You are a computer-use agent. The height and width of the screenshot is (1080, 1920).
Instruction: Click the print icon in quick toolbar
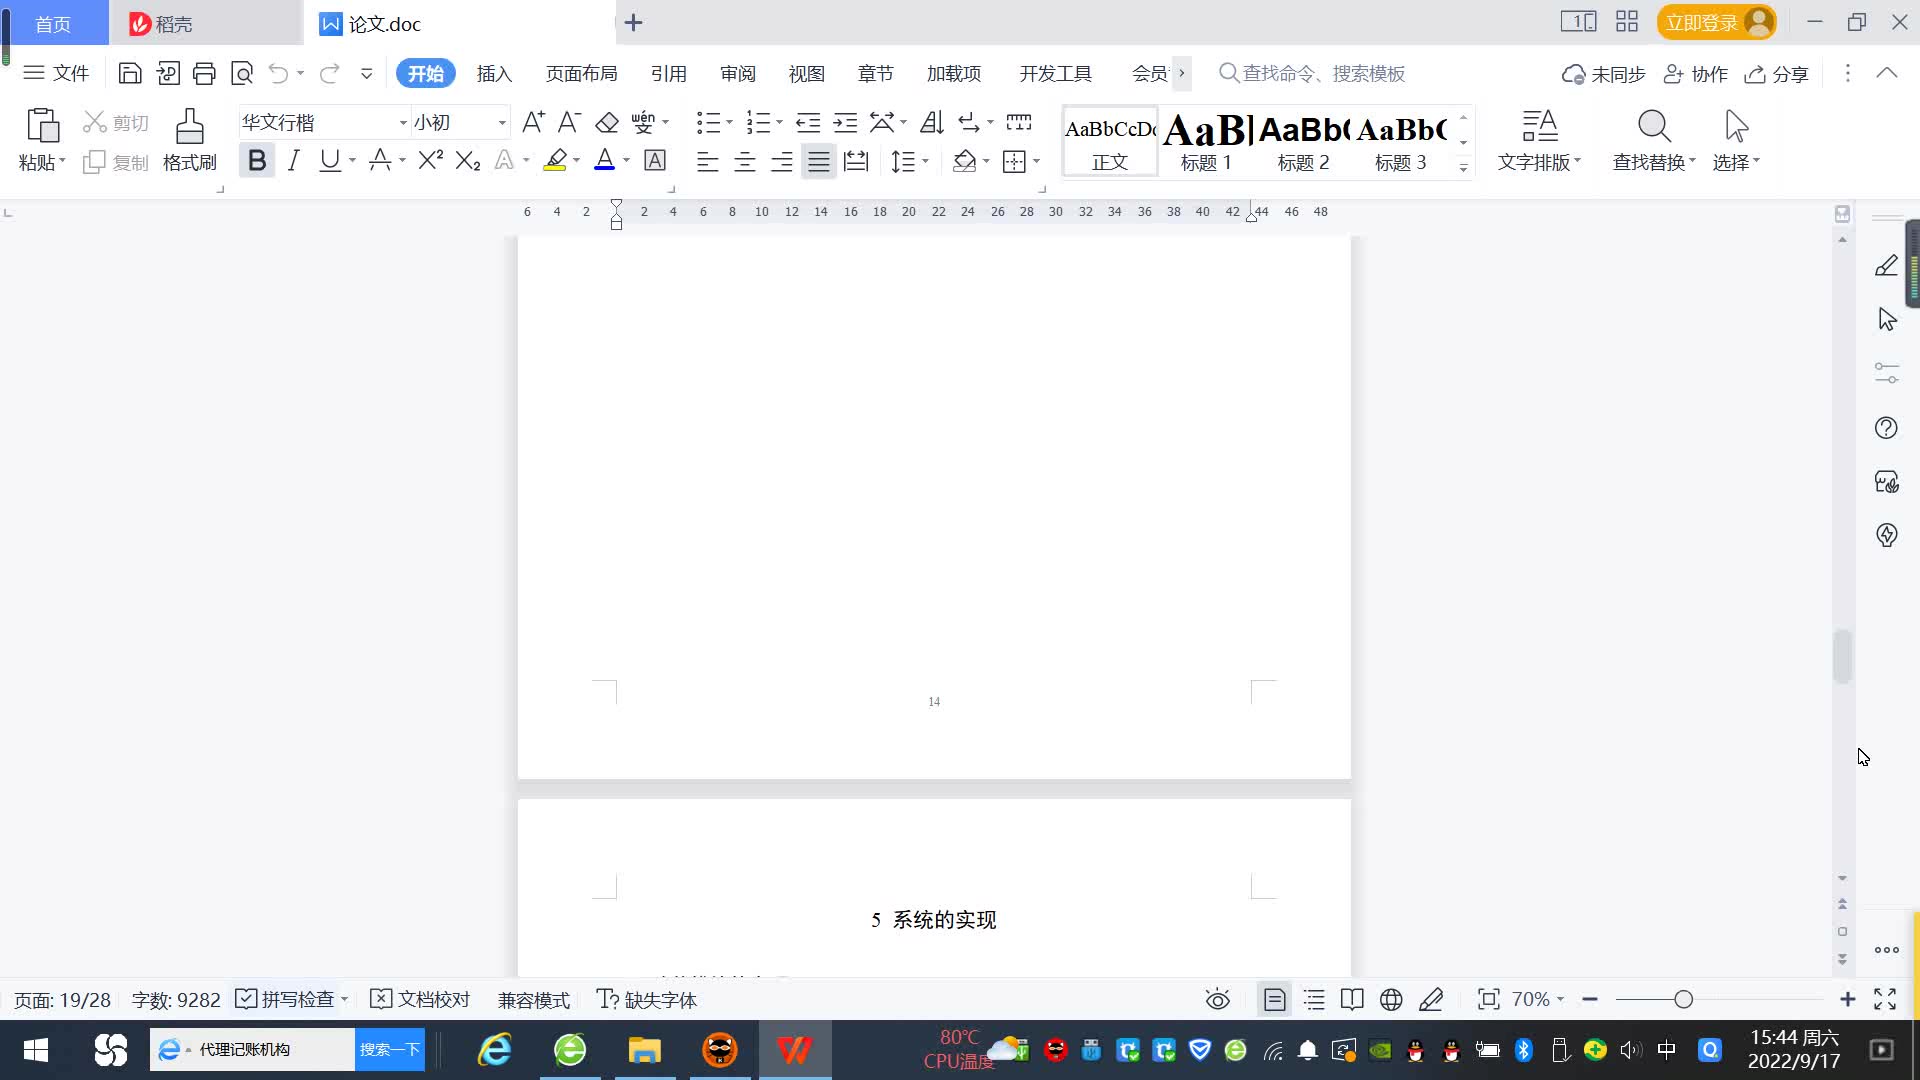pyautogui.click(x=204, y=73)
